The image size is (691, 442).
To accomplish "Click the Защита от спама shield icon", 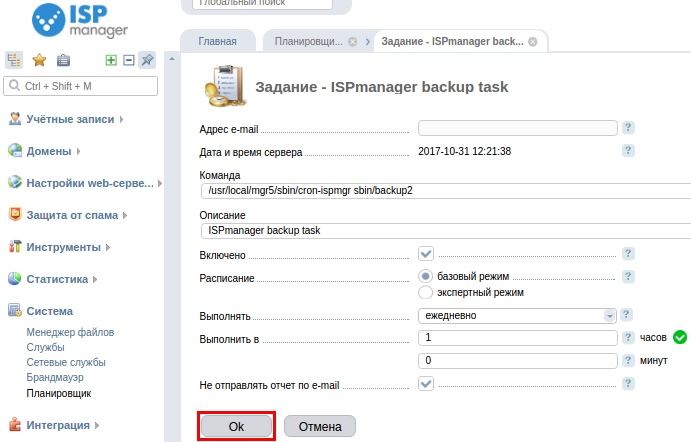I will pyautogui.click(x=15, y=214).
